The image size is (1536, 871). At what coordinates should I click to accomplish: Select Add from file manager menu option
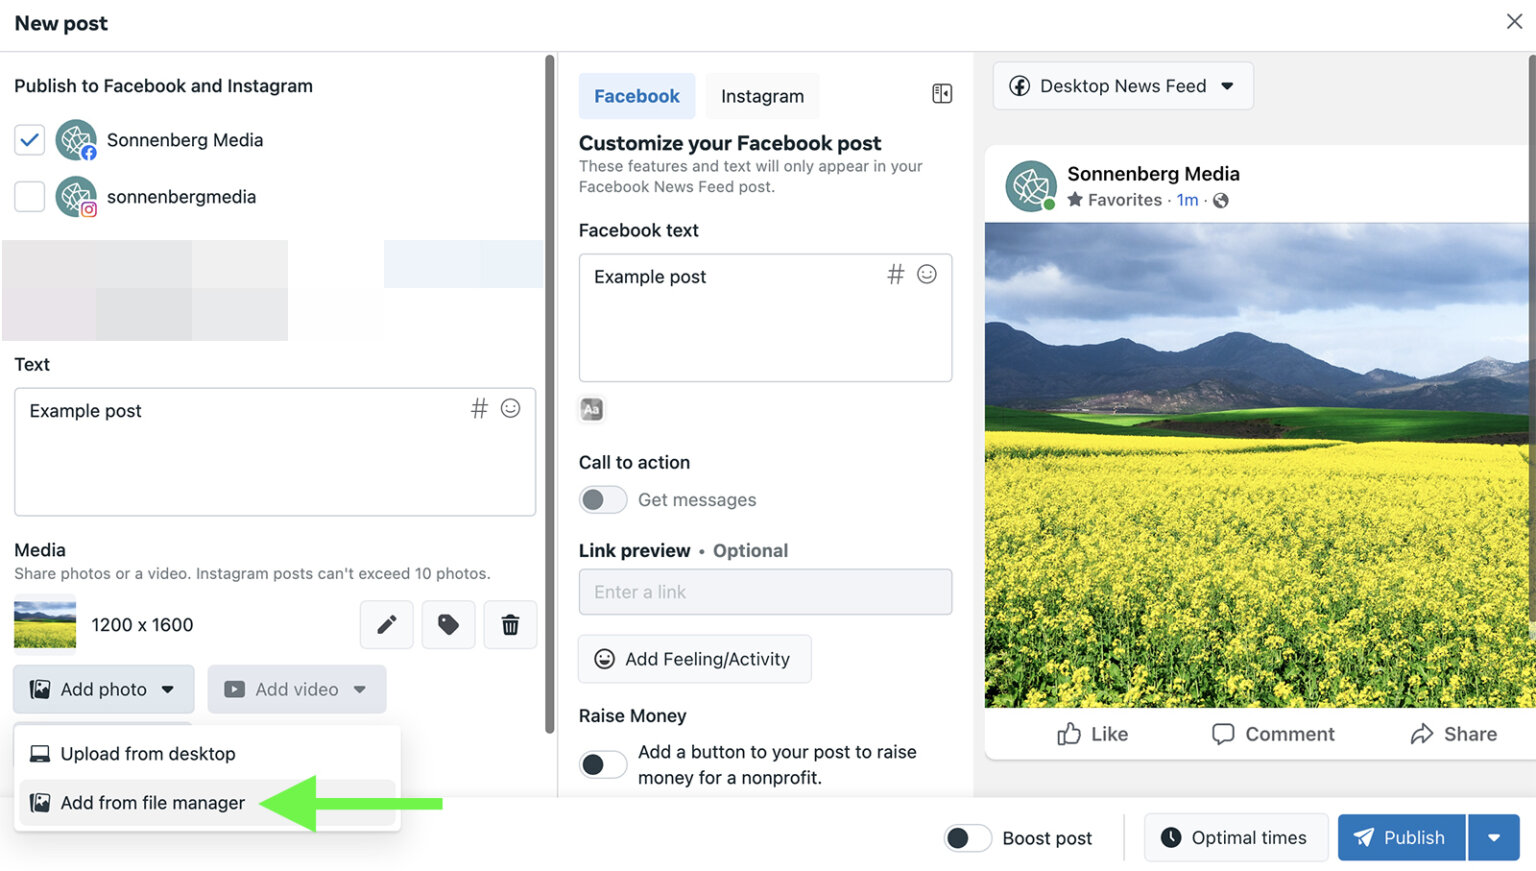[152, 803]
